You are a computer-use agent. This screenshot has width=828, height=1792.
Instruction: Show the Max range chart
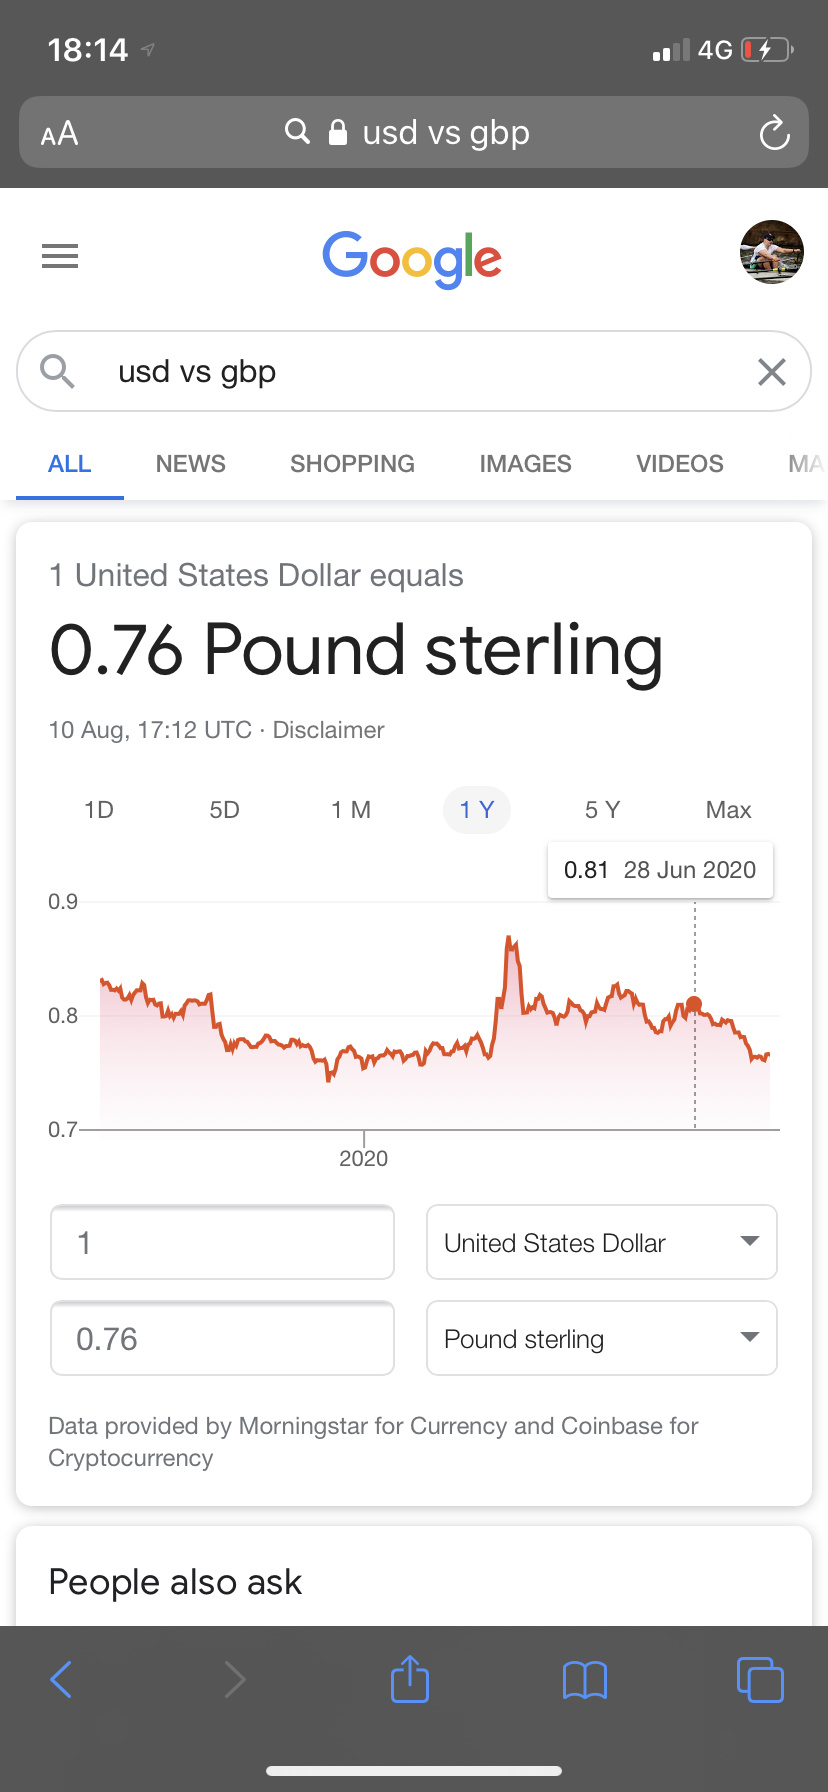[728, 810]
